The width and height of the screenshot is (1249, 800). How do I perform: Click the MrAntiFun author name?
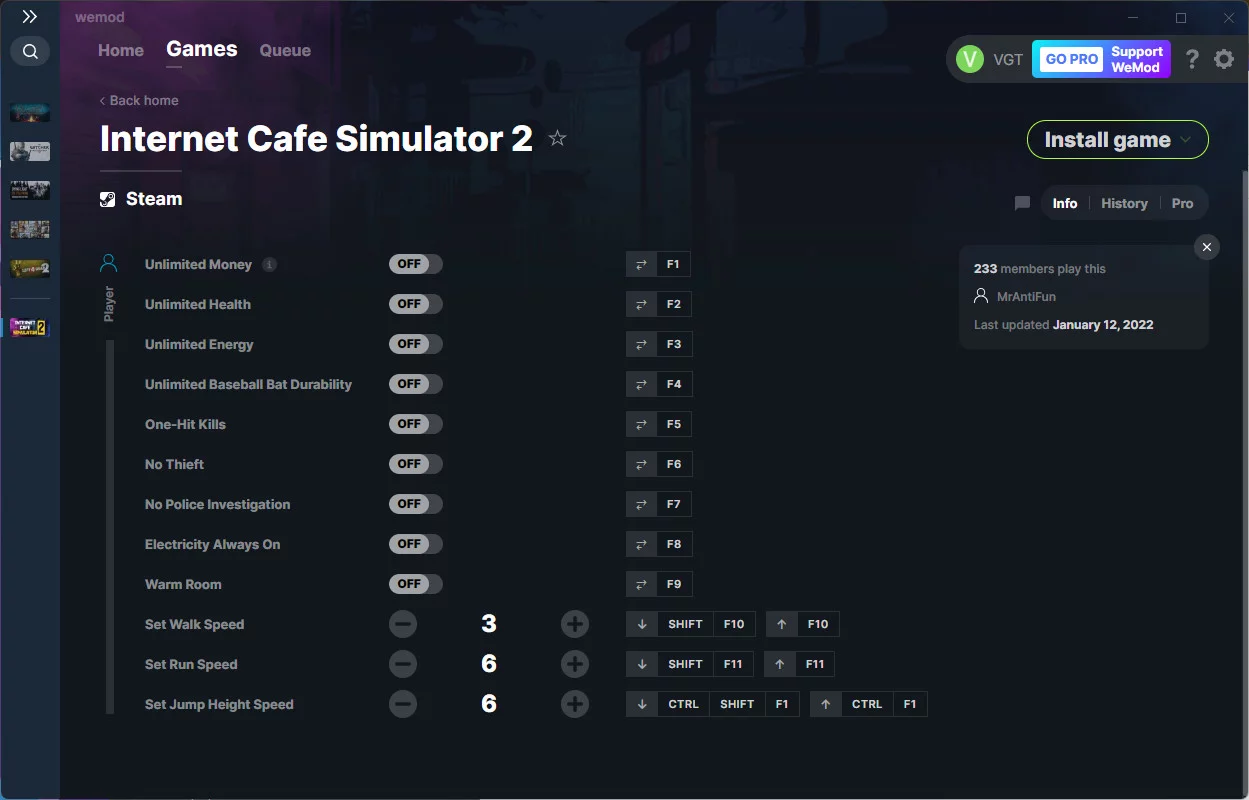(1026, 296)
